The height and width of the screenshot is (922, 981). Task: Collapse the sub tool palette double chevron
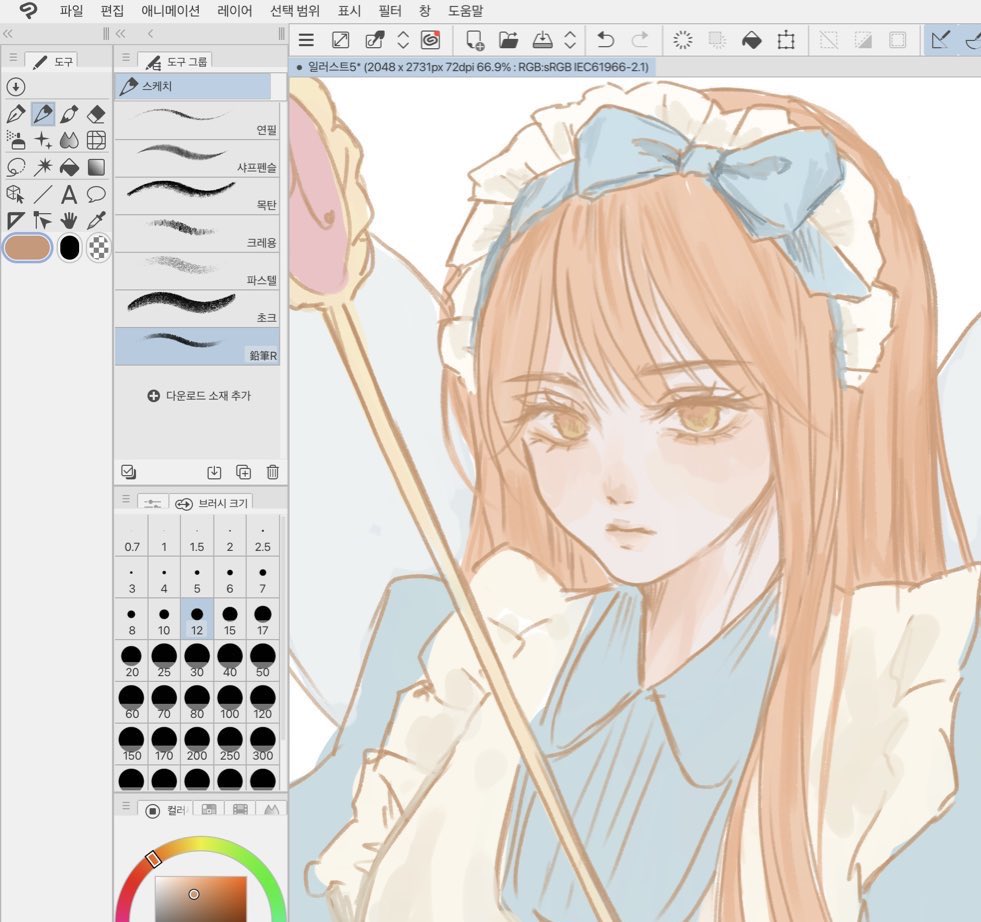pos(121,33)
